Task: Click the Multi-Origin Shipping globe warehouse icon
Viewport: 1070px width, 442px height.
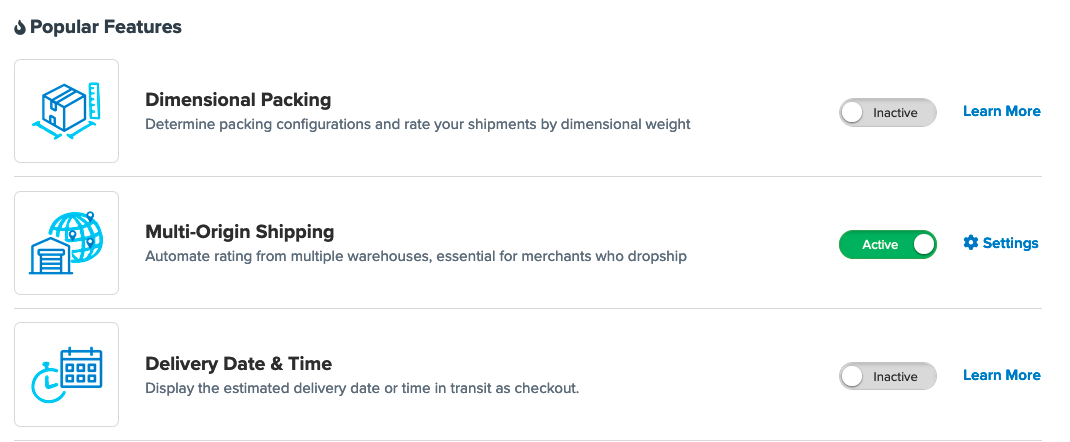Action: pos(66,243)
